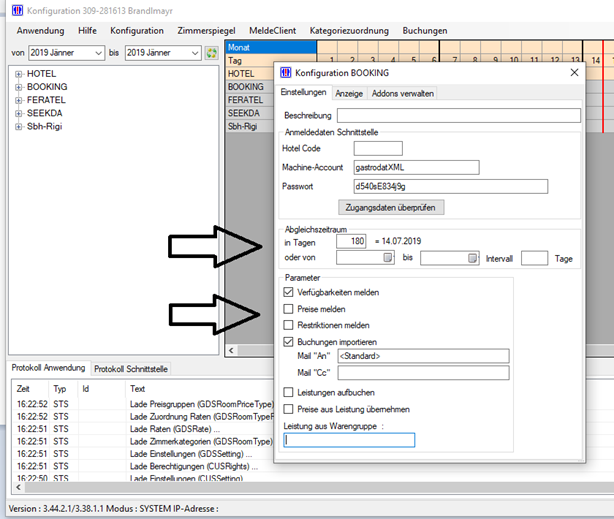Viewport: 614px width, 519px height.
Task: Open the Zimmerspiegel menu
Action: click(206, 31)
